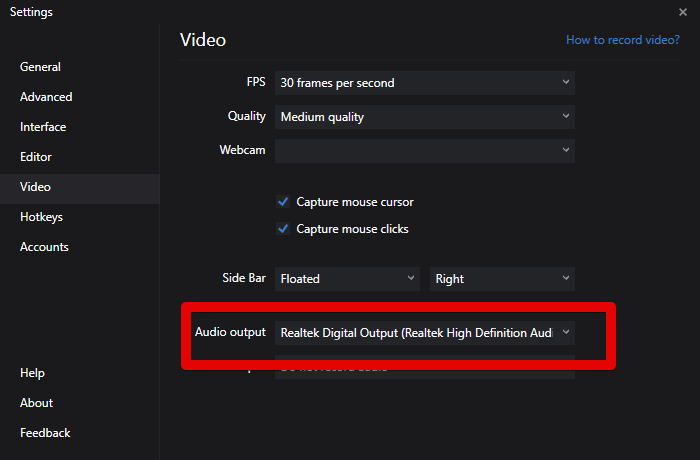
Task: Open the 'How to record video?' link
Action: coord(622,41)
